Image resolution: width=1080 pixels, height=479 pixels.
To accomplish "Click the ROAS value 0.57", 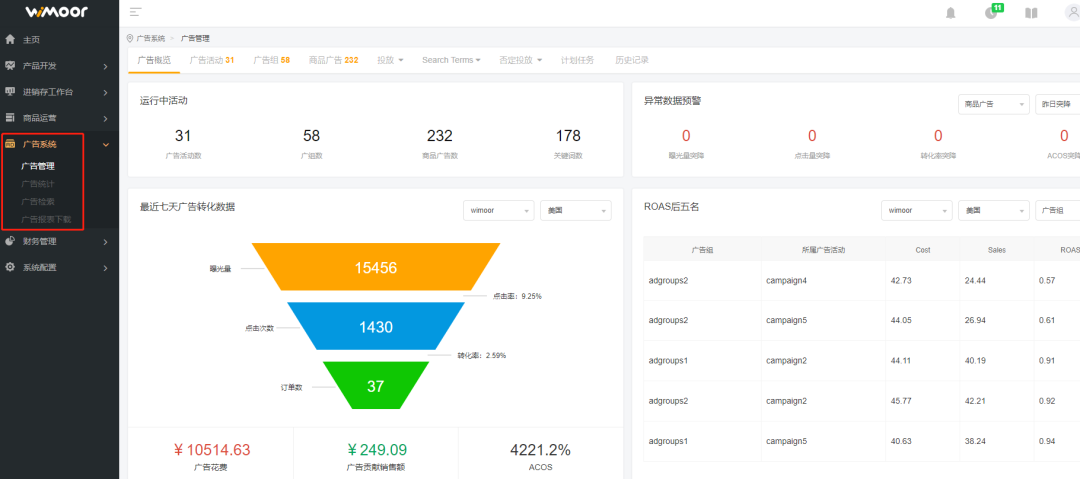I will pos(1047,281).
